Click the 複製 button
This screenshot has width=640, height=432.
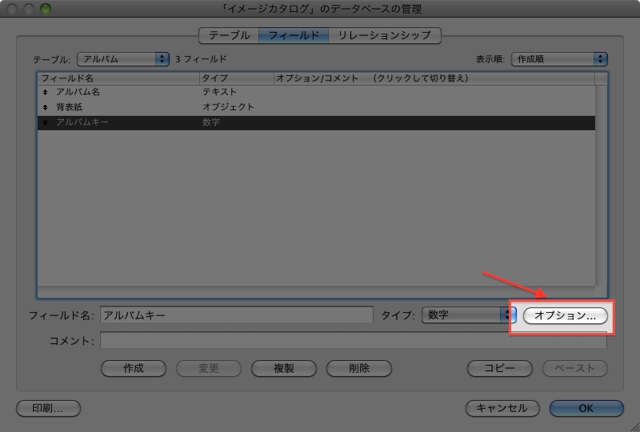[x=284, y=368]
